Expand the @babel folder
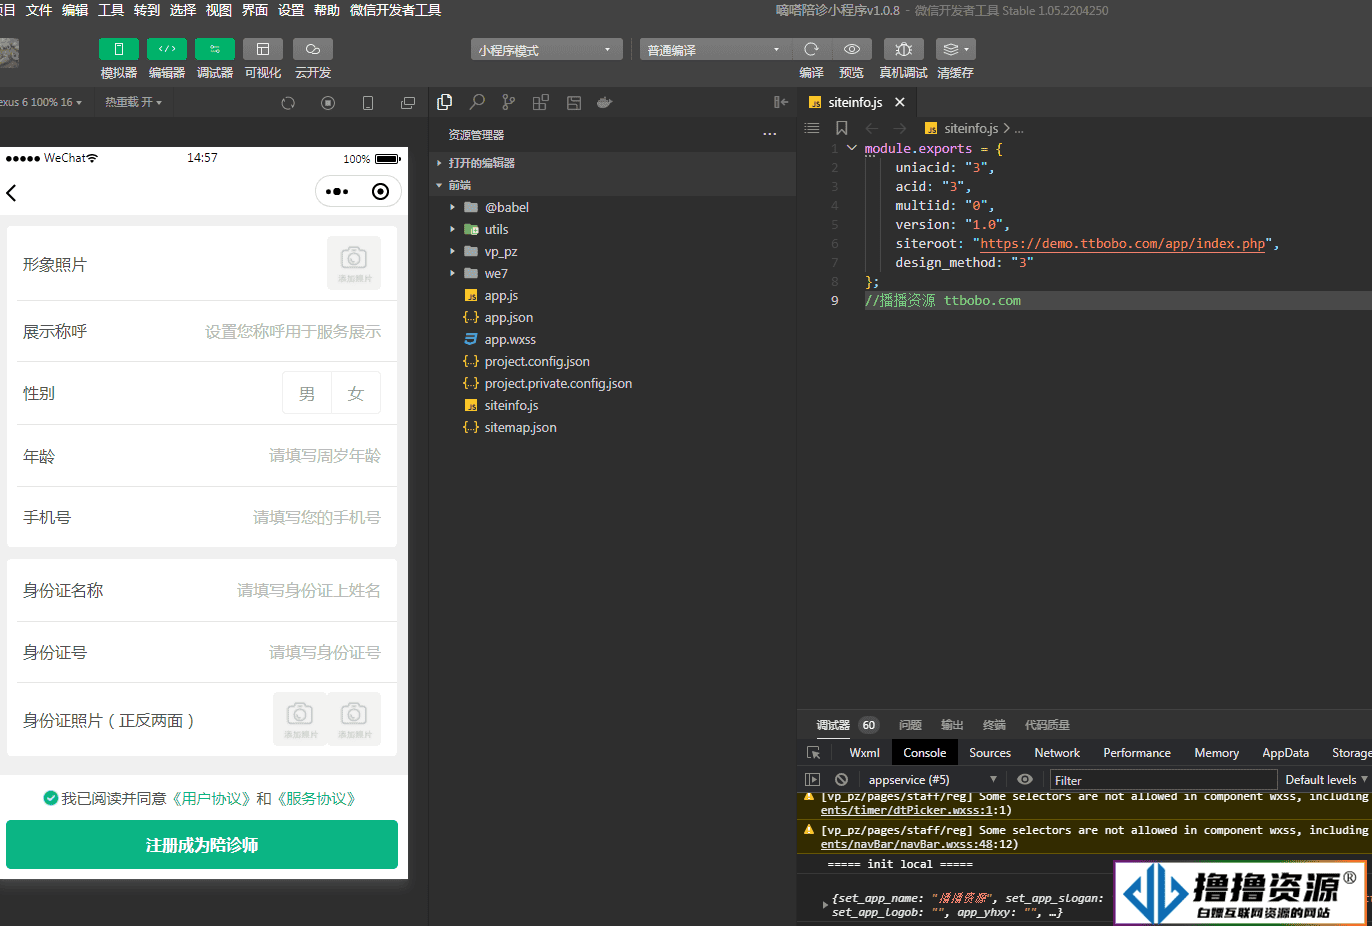The width and height of the screenshot is (1372, 926). 613,207
